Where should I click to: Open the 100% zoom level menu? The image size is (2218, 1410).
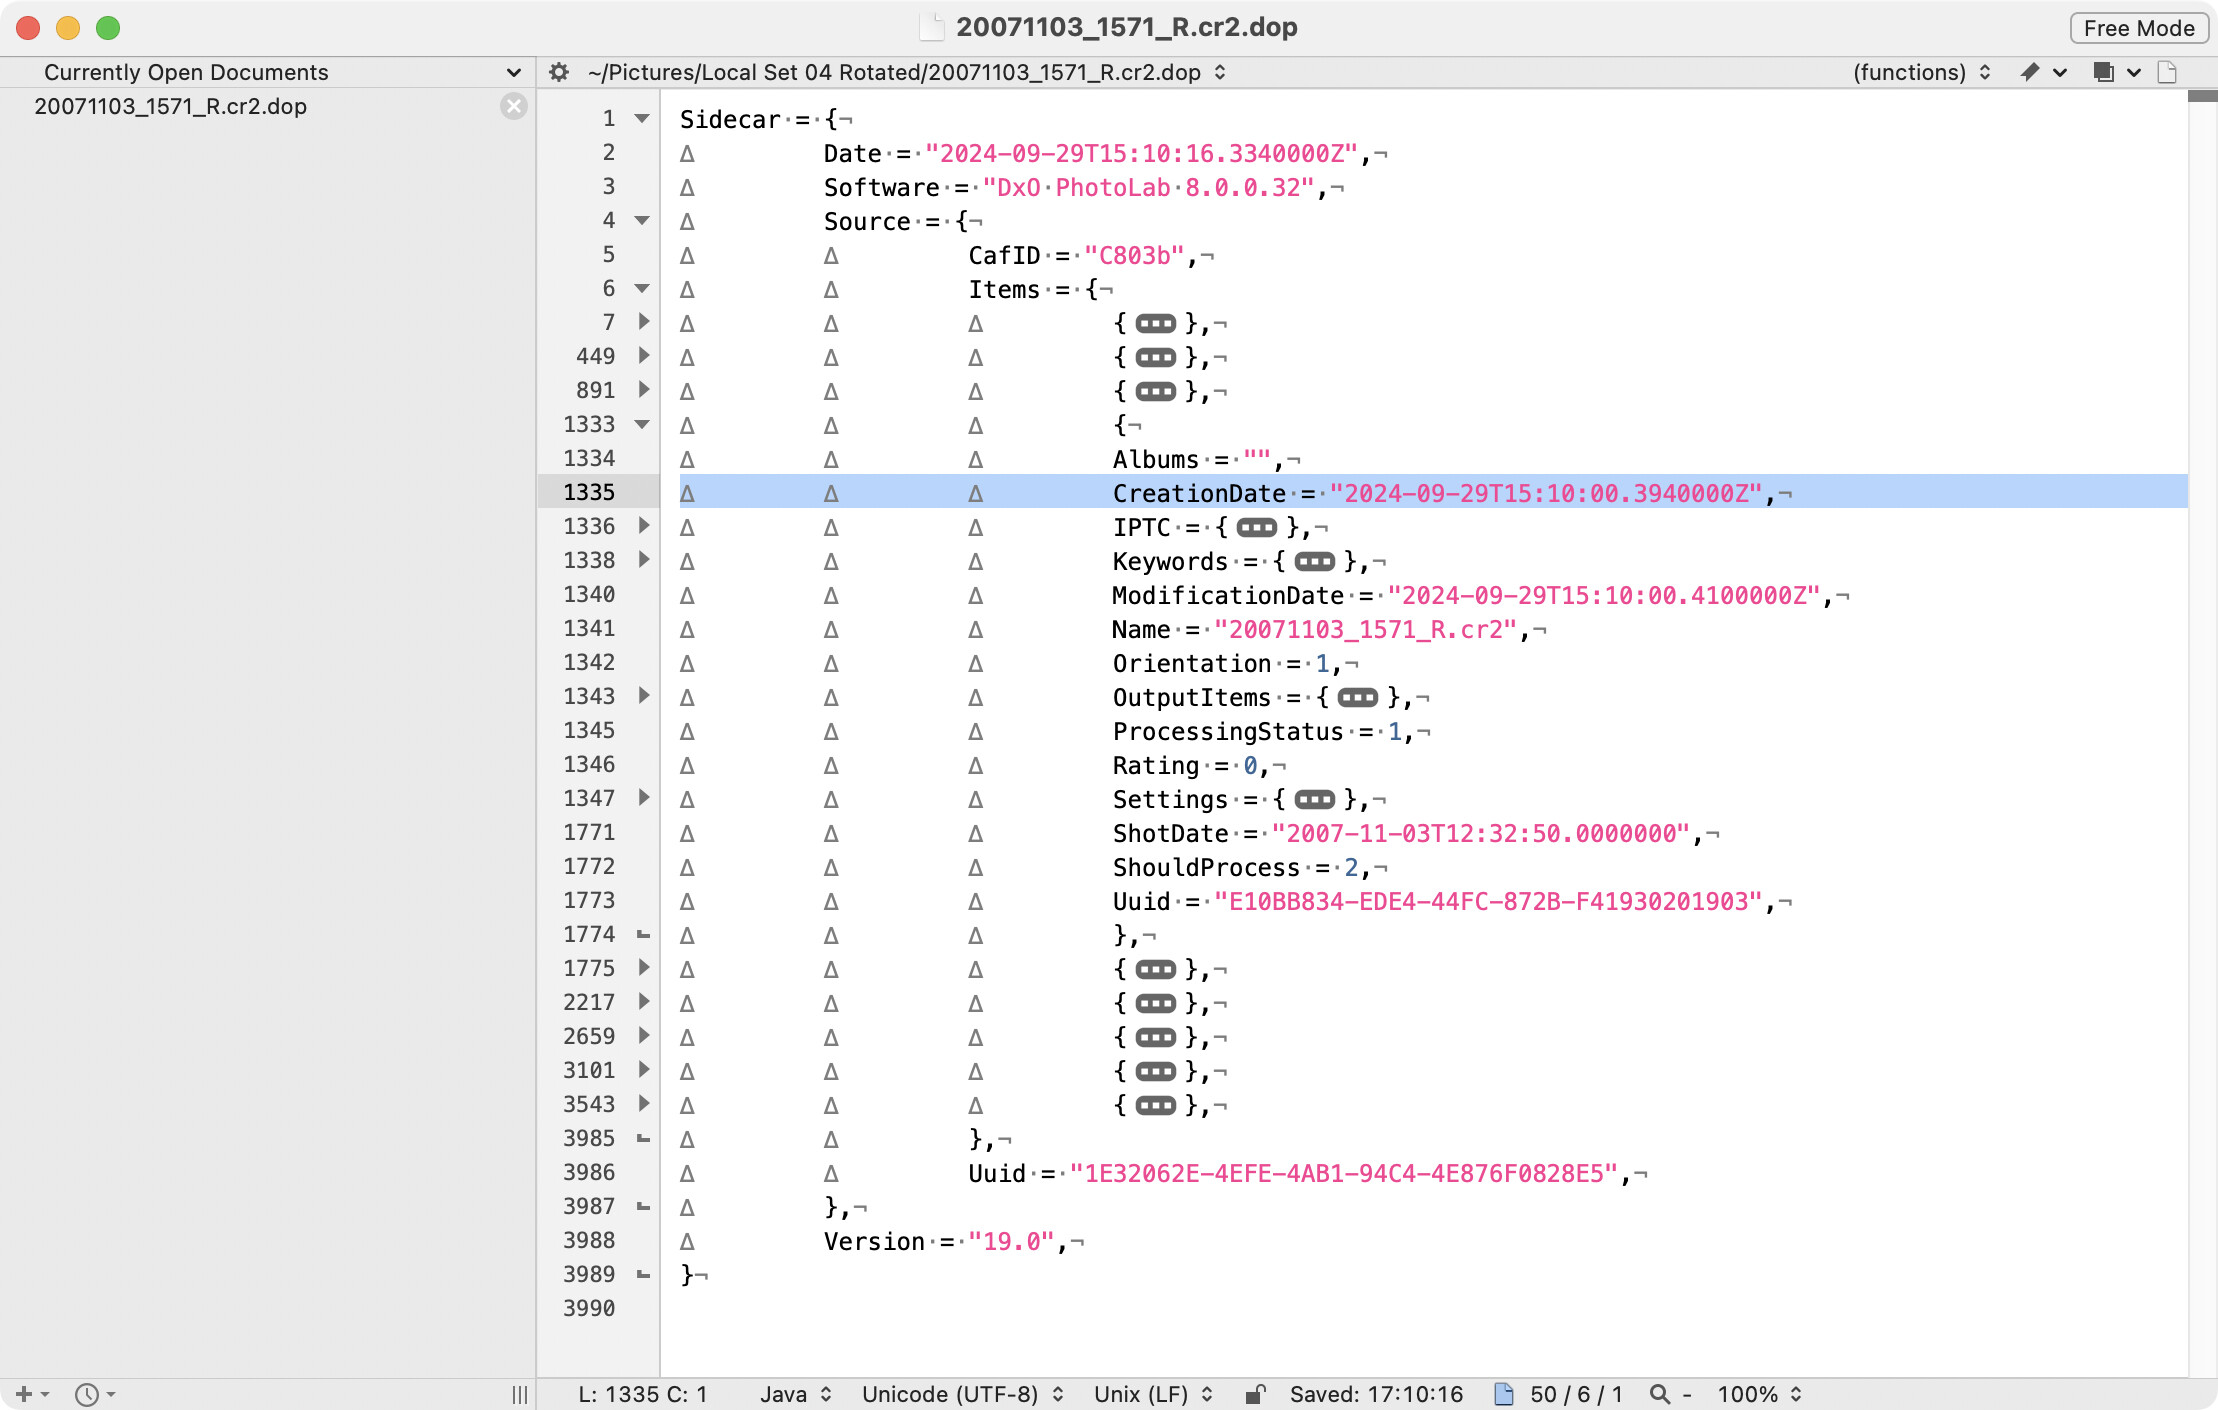pos(1759,1394)
